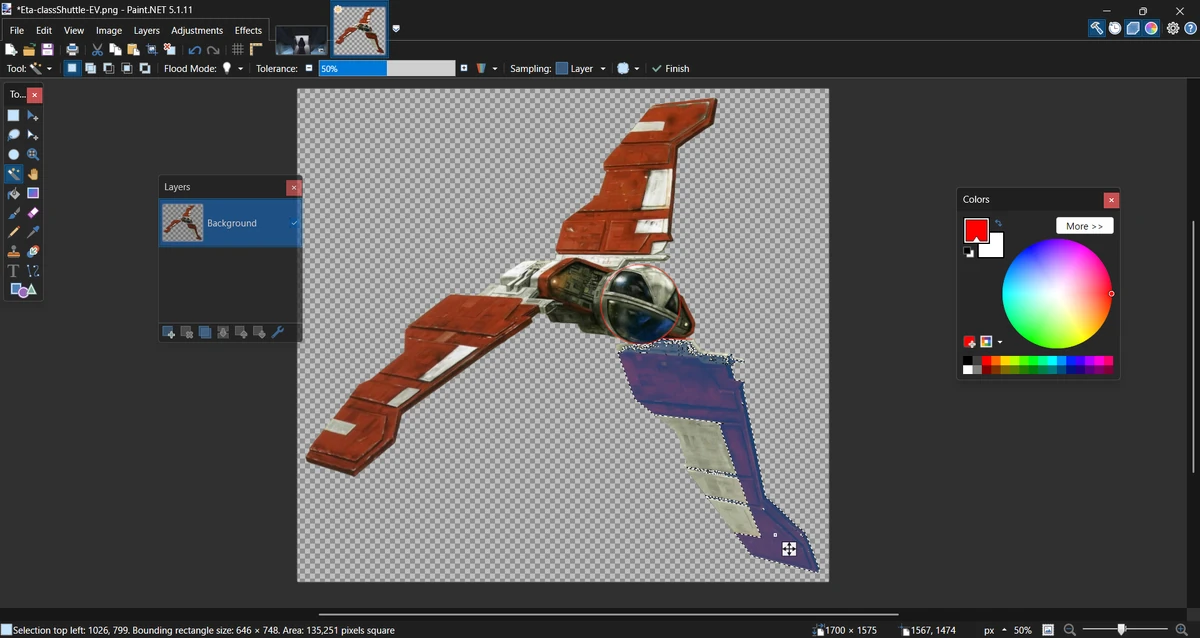Set selection mode to Invert (xor)
This screenshot has width=1200, height=638.
point(145,68)
